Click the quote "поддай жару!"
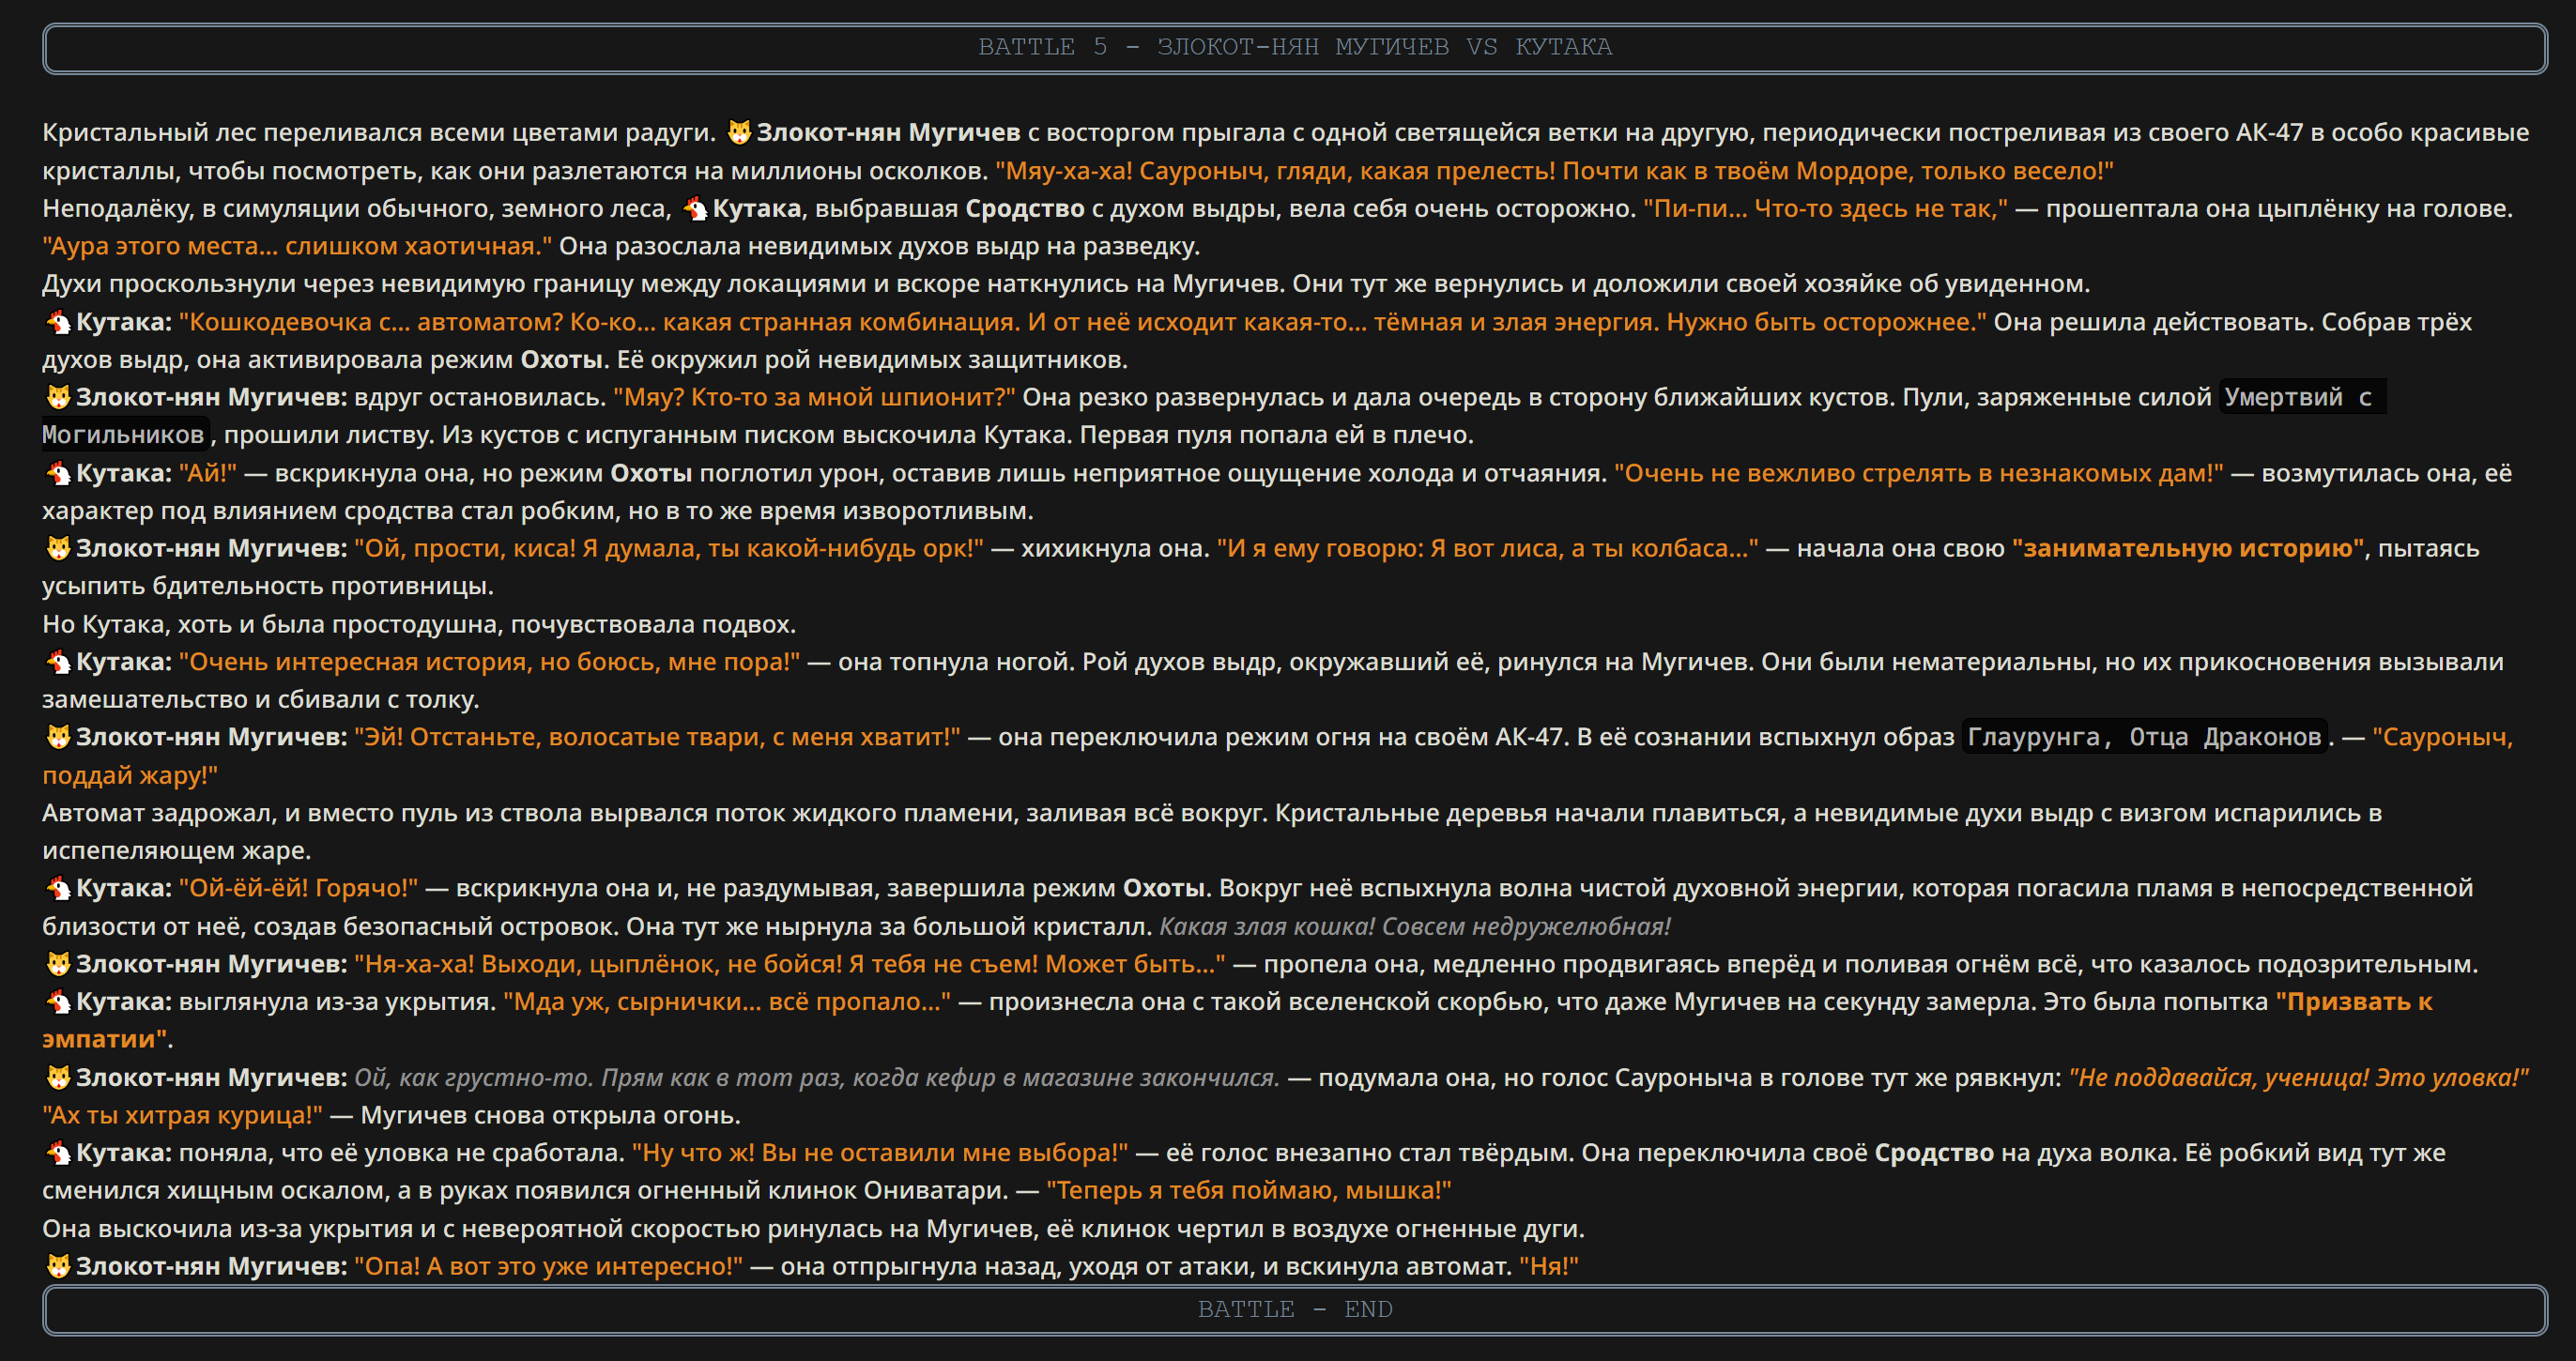The width and height of the screenshot is (2576, 1361). click(129, 775)
